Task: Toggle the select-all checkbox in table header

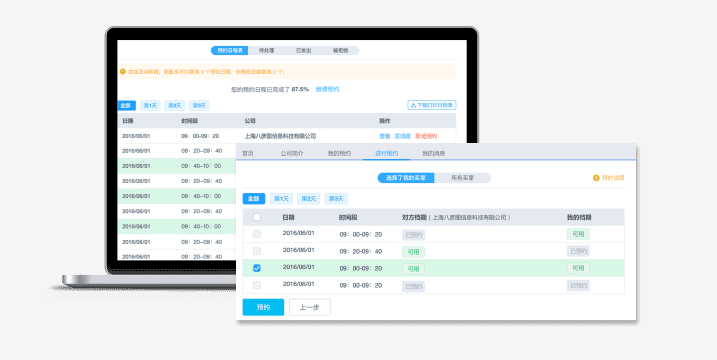Action: [257, 217]
